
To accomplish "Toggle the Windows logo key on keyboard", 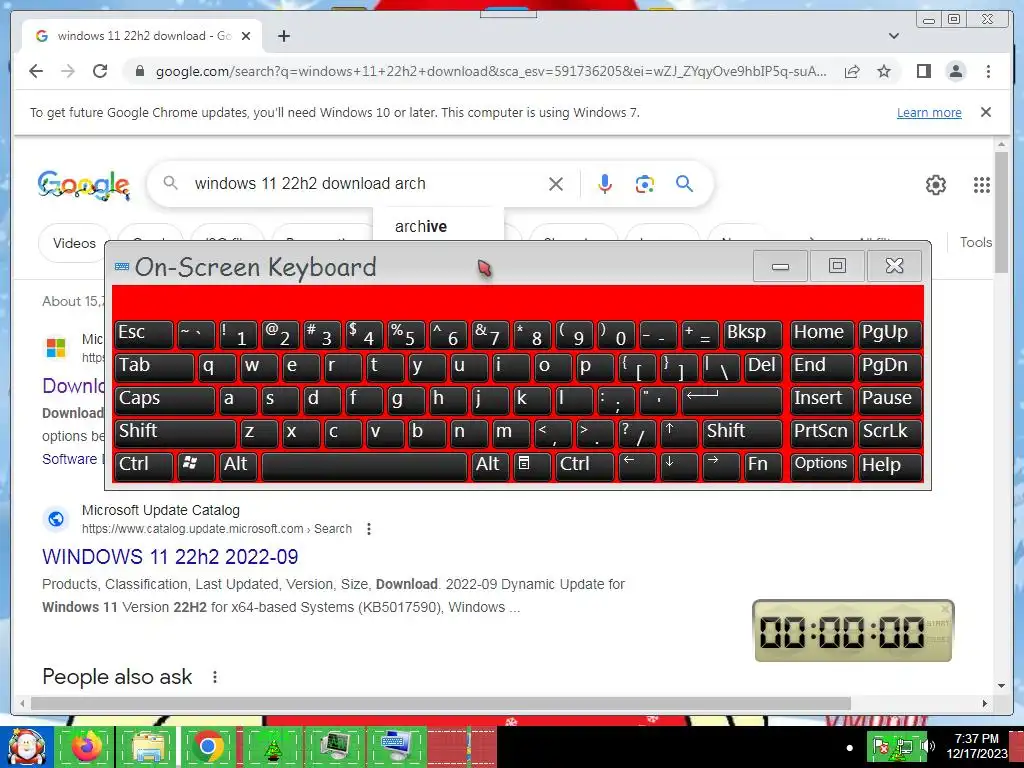I will (x=196, y=465).
